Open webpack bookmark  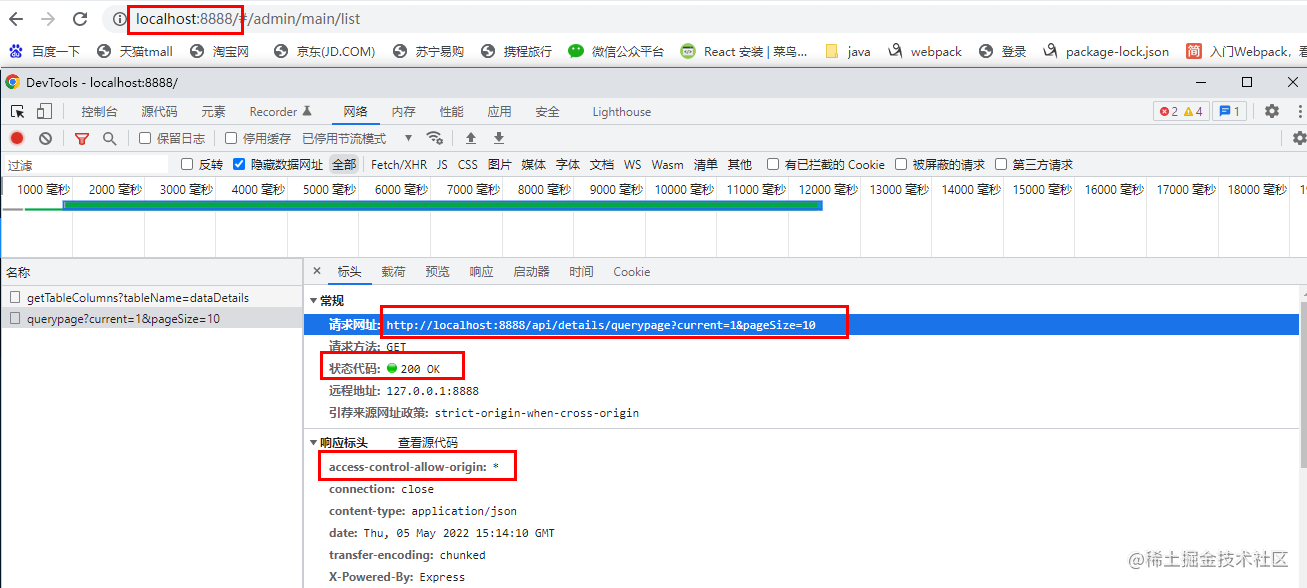tap(925, 51)
